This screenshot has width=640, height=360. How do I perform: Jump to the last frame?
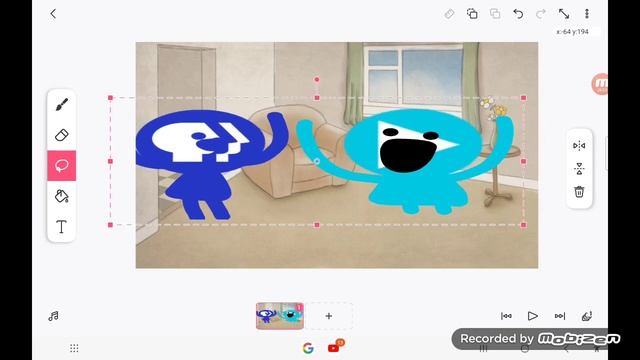560,316
